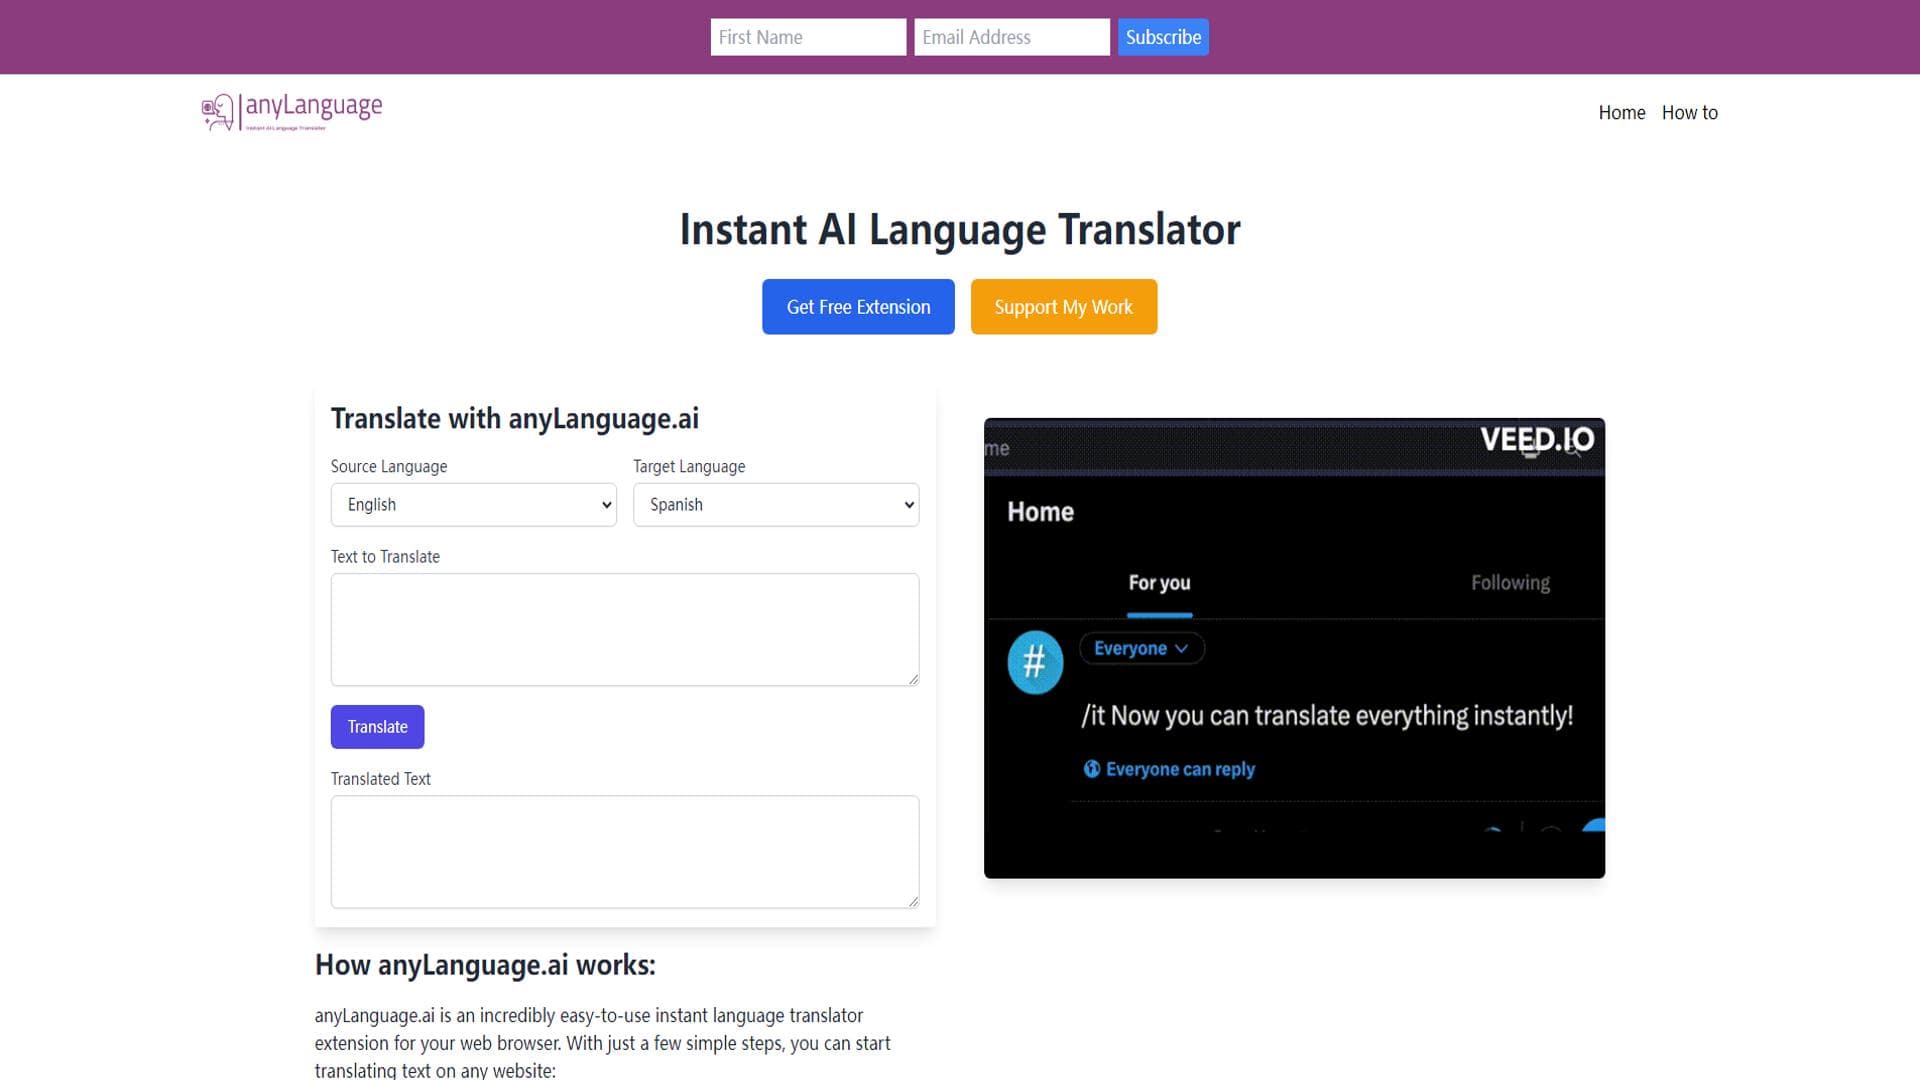Click the First Name input field
Image resolution: width=1920 pixels, height=1080 pixels.
pyautogui.click(x=808, y=37)
